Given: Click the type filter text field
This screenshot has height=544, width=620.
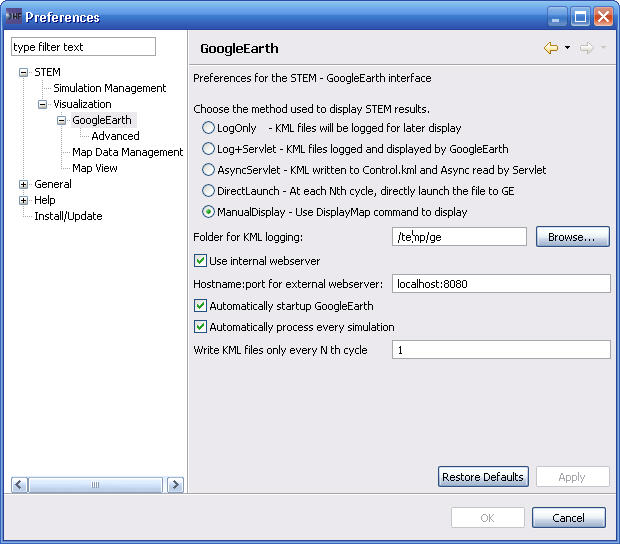Looking at the screenshot, I should tap(83, 47).
